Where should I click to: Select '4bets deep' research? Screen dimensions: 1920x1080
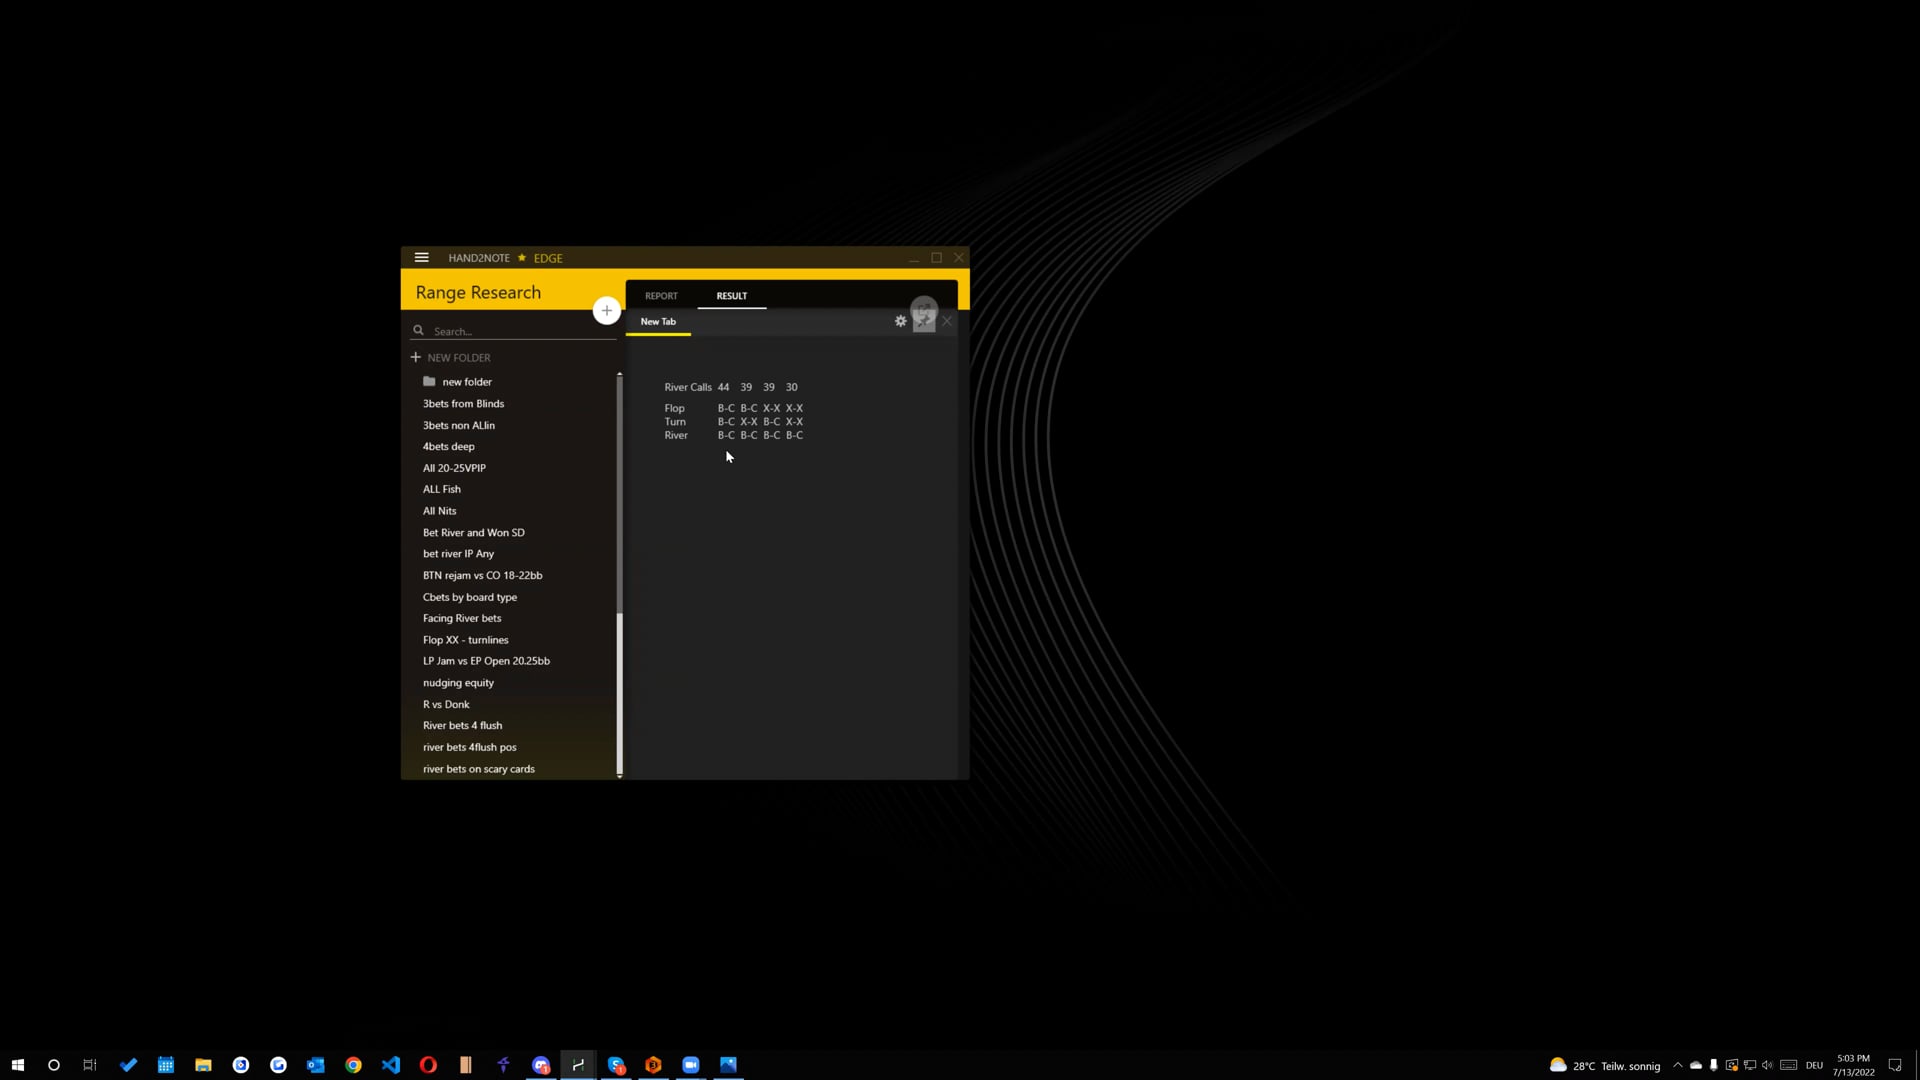point(448,447)
